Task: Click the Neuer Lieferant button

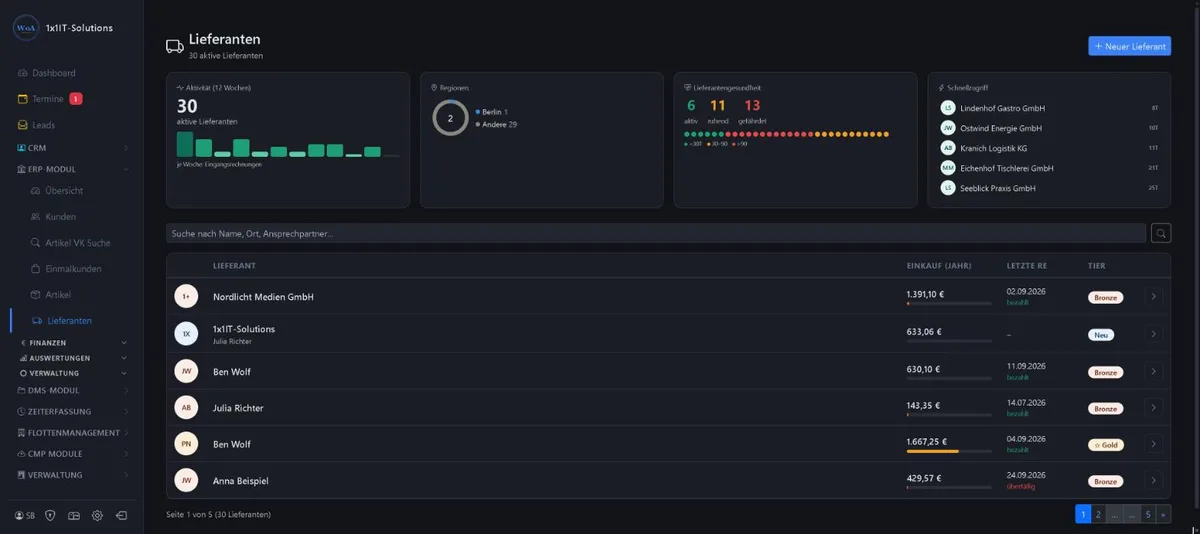Action: [x=1129, y=46]
